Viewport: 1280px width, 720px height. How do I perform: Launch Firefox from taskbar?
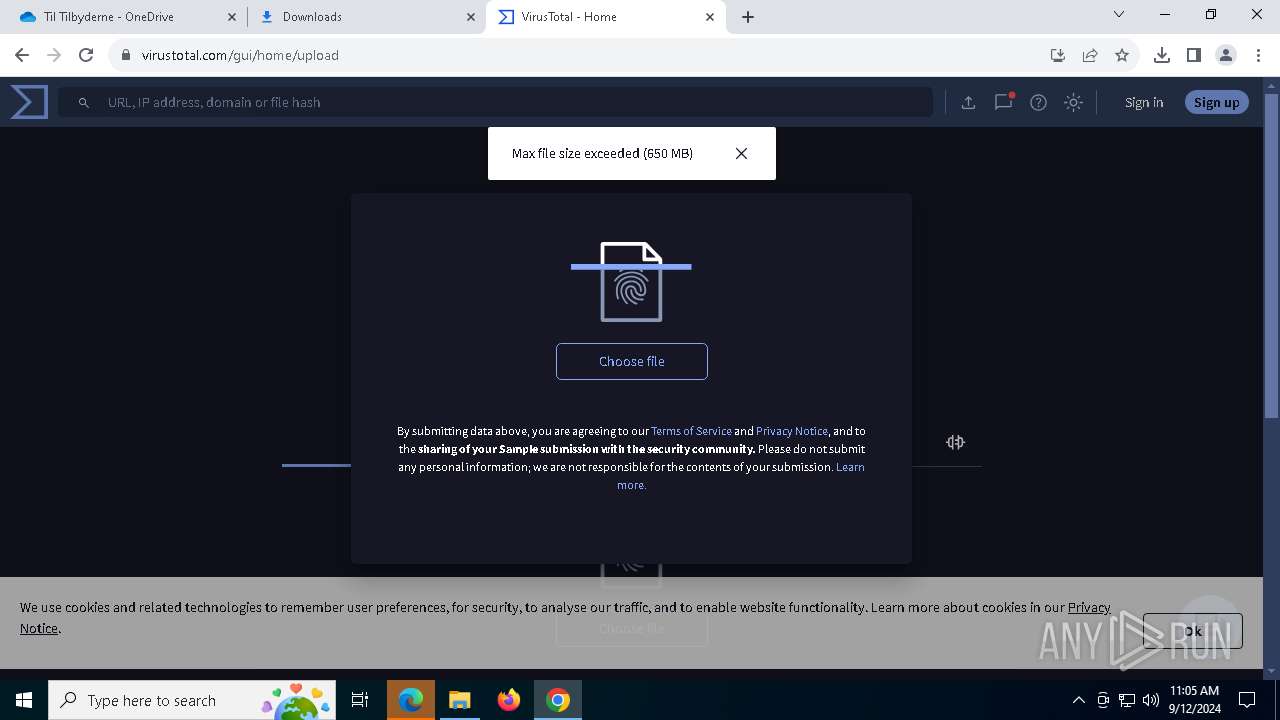[x=509, y=700]
